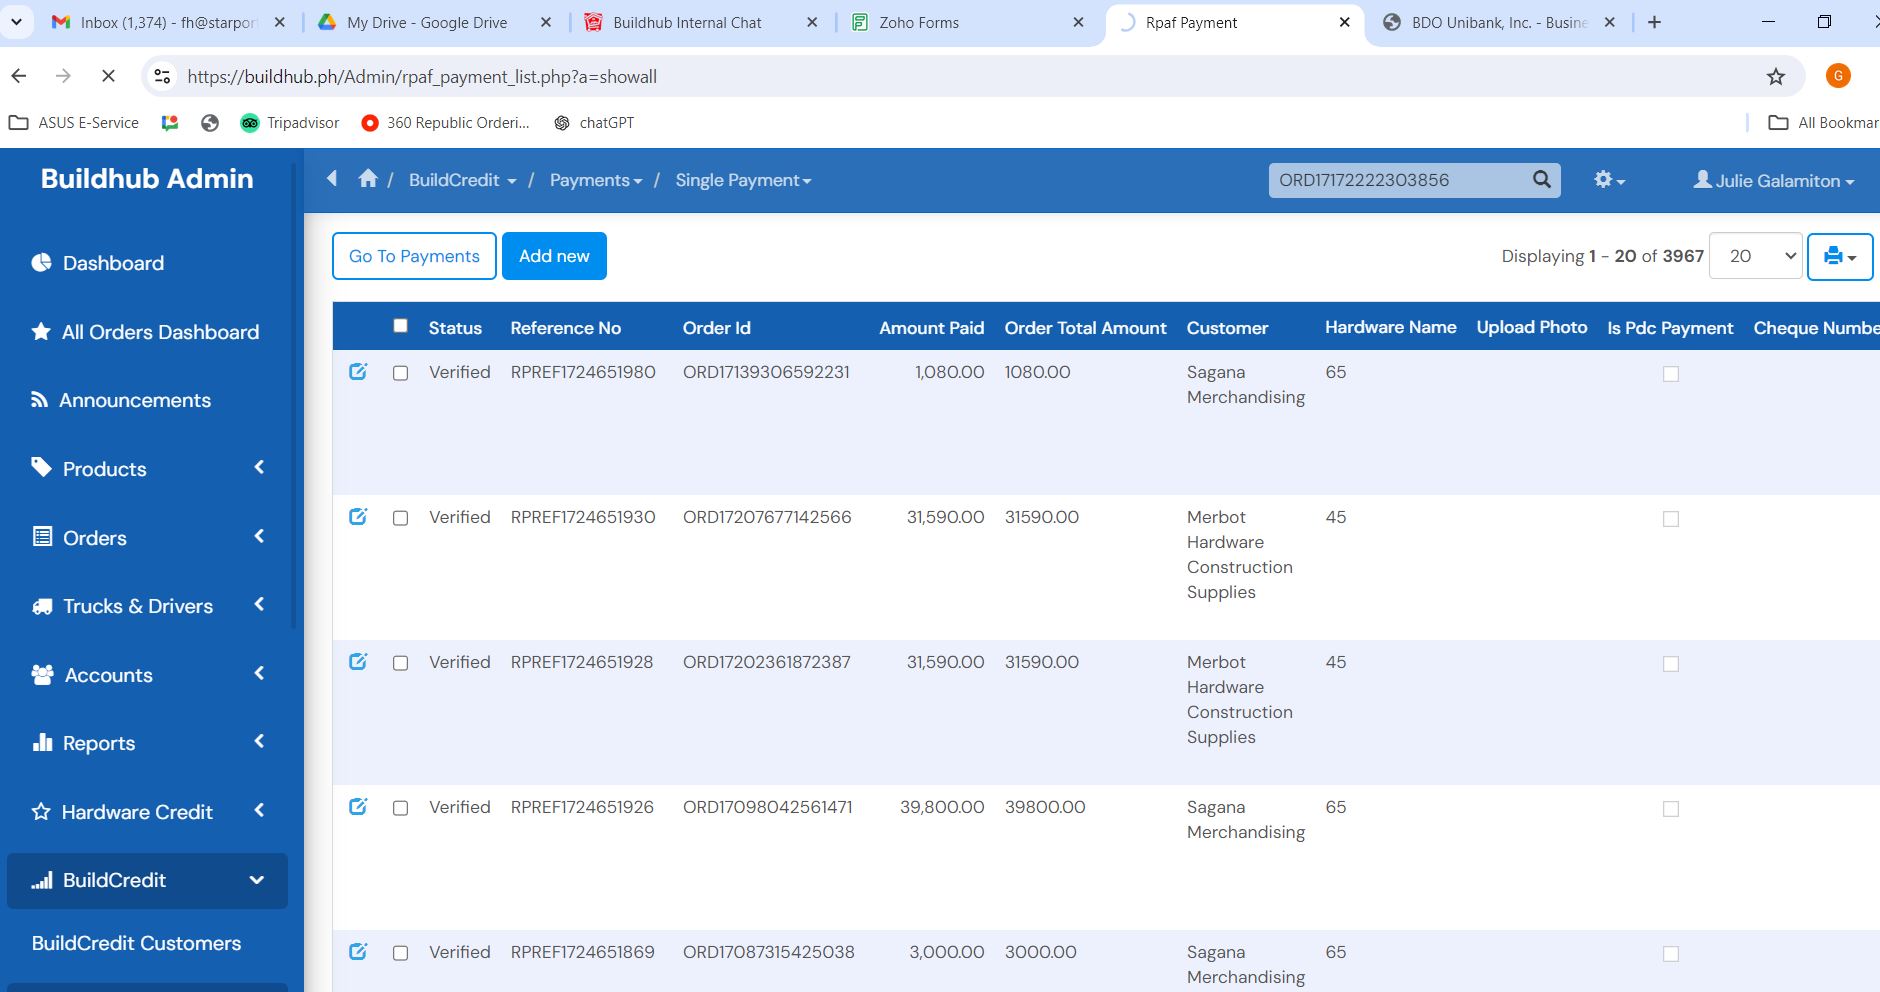
Task: Open the printer export menu
Action: click(1839, 257)
